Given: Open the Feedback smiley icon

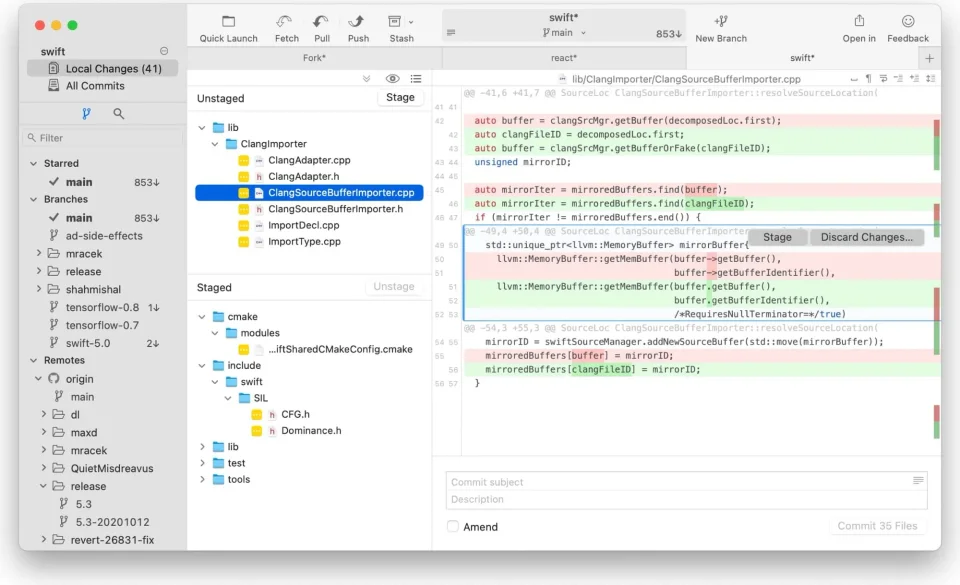Looking at the screenshot, I should [908, 21].
